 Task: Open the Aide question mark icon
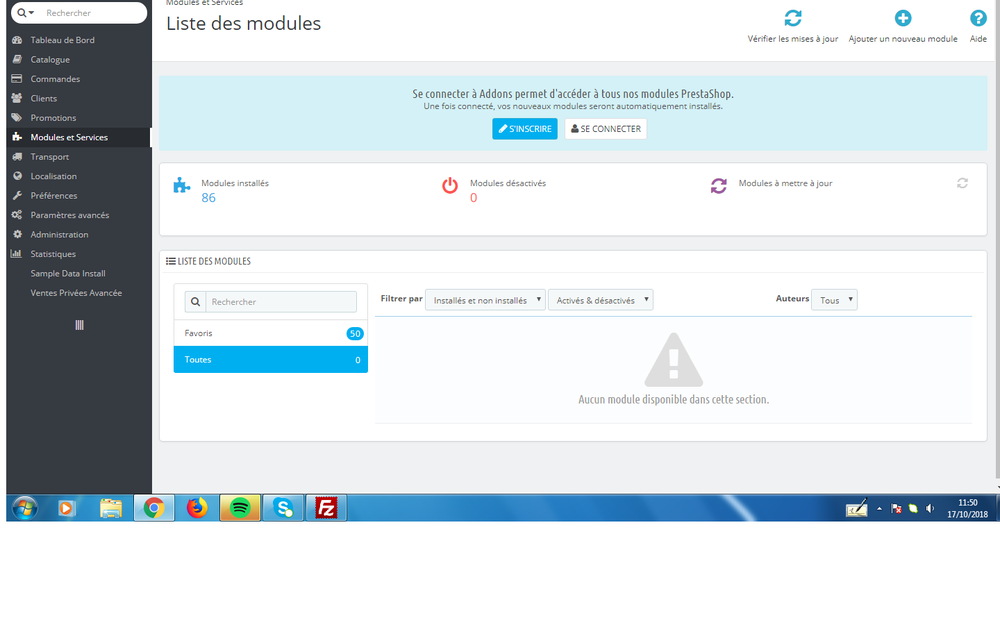(978, 18)
